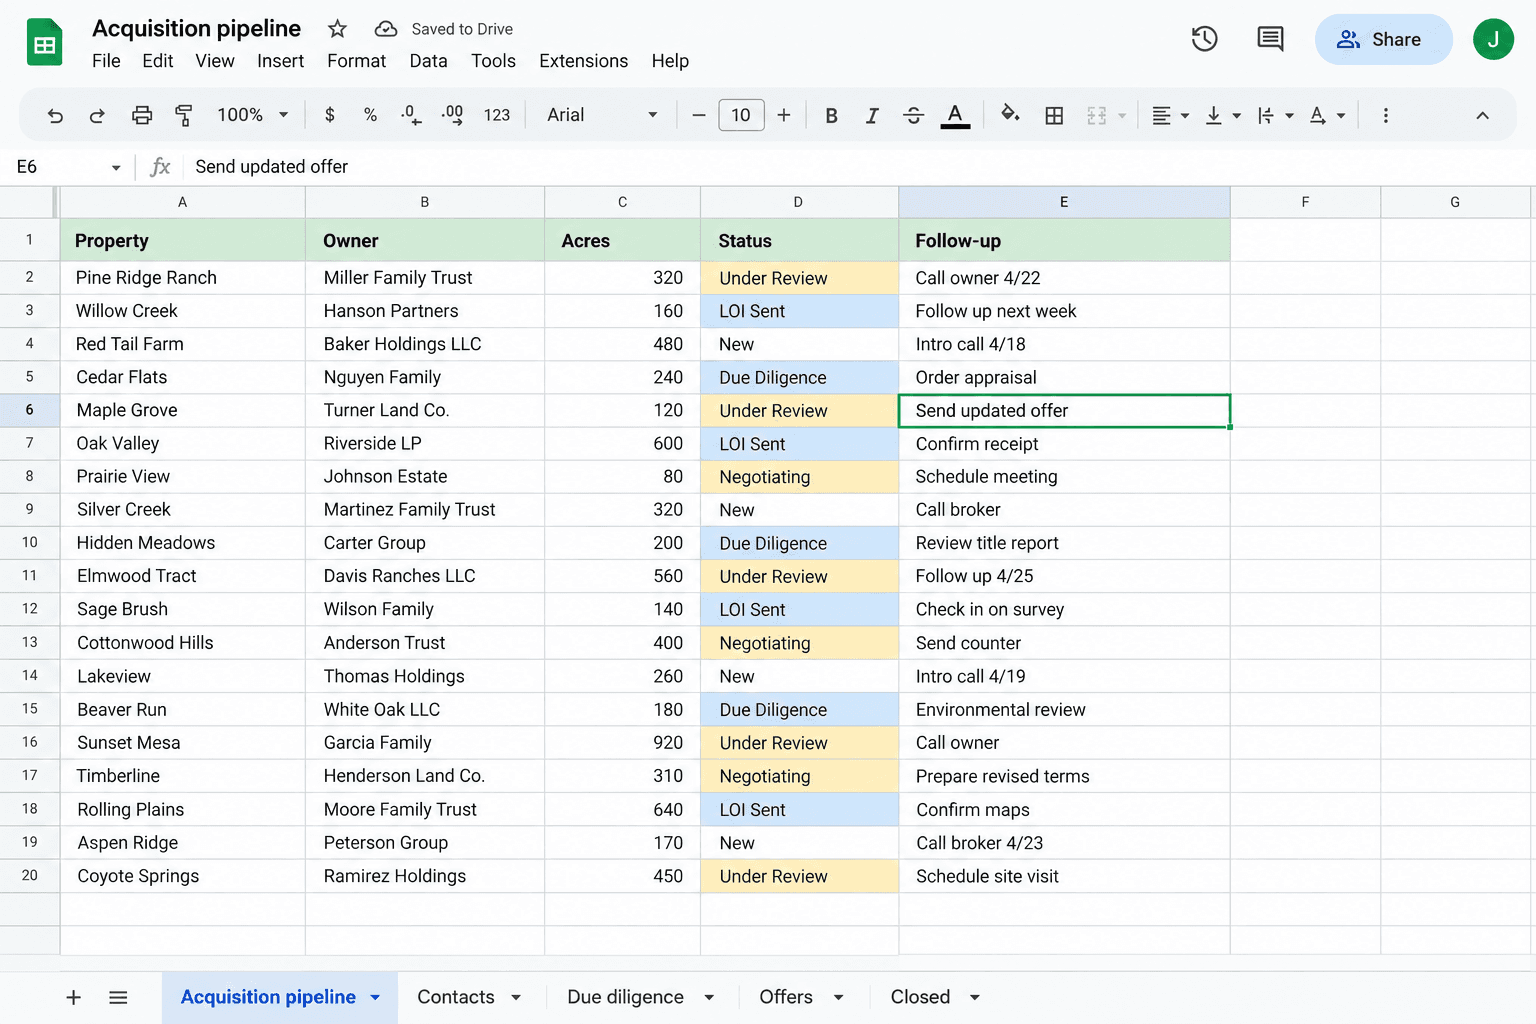This screenshot has height=1024, width=1536.
Task: Open the zoom level dropdown
Action: (253, 115)
